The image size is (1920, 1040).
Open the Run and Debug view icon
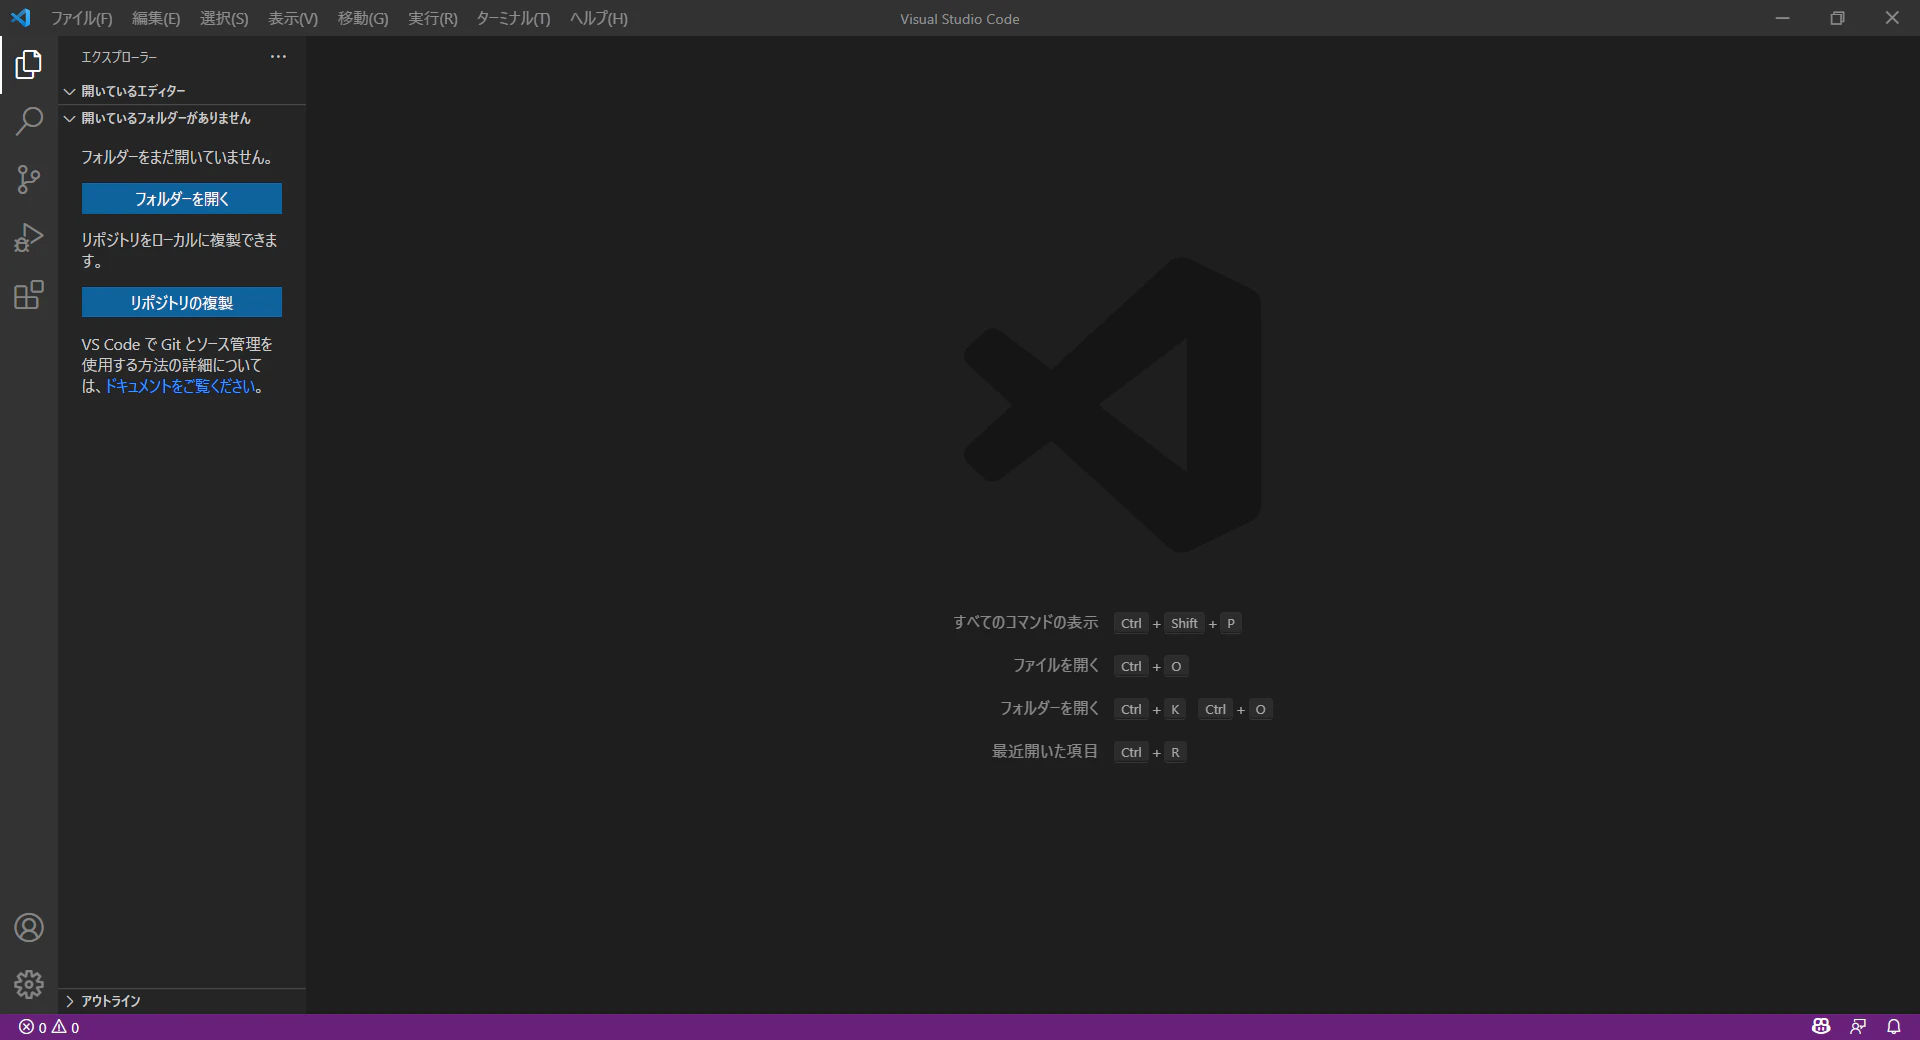coord(29,238)
